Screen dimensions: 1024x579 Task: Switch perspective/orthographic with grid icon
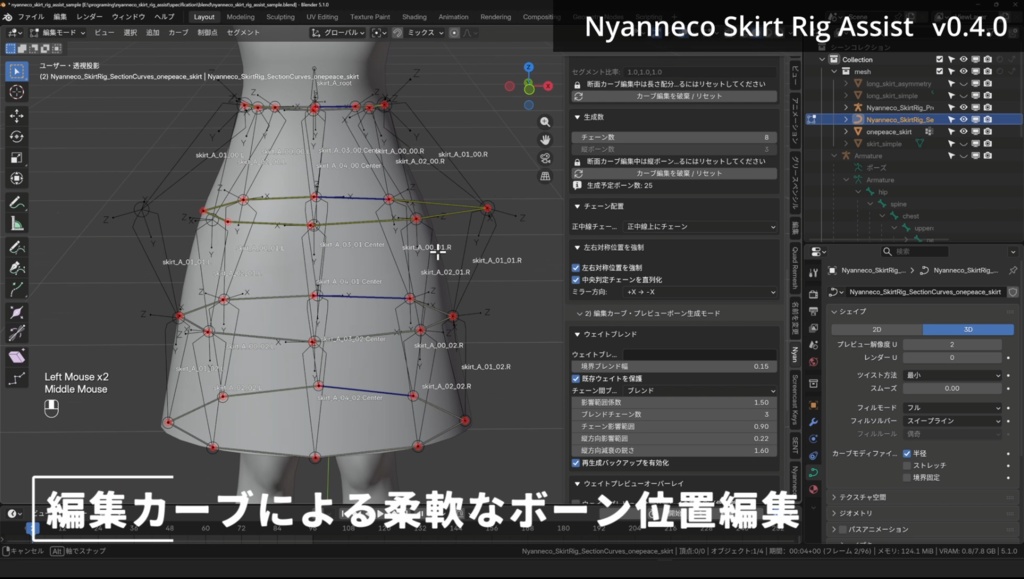tap(545, 176)
